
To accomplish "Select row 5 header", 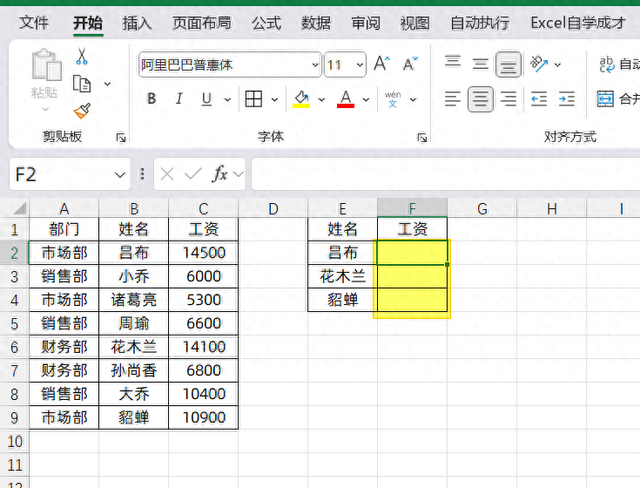I will coord(14,324).
